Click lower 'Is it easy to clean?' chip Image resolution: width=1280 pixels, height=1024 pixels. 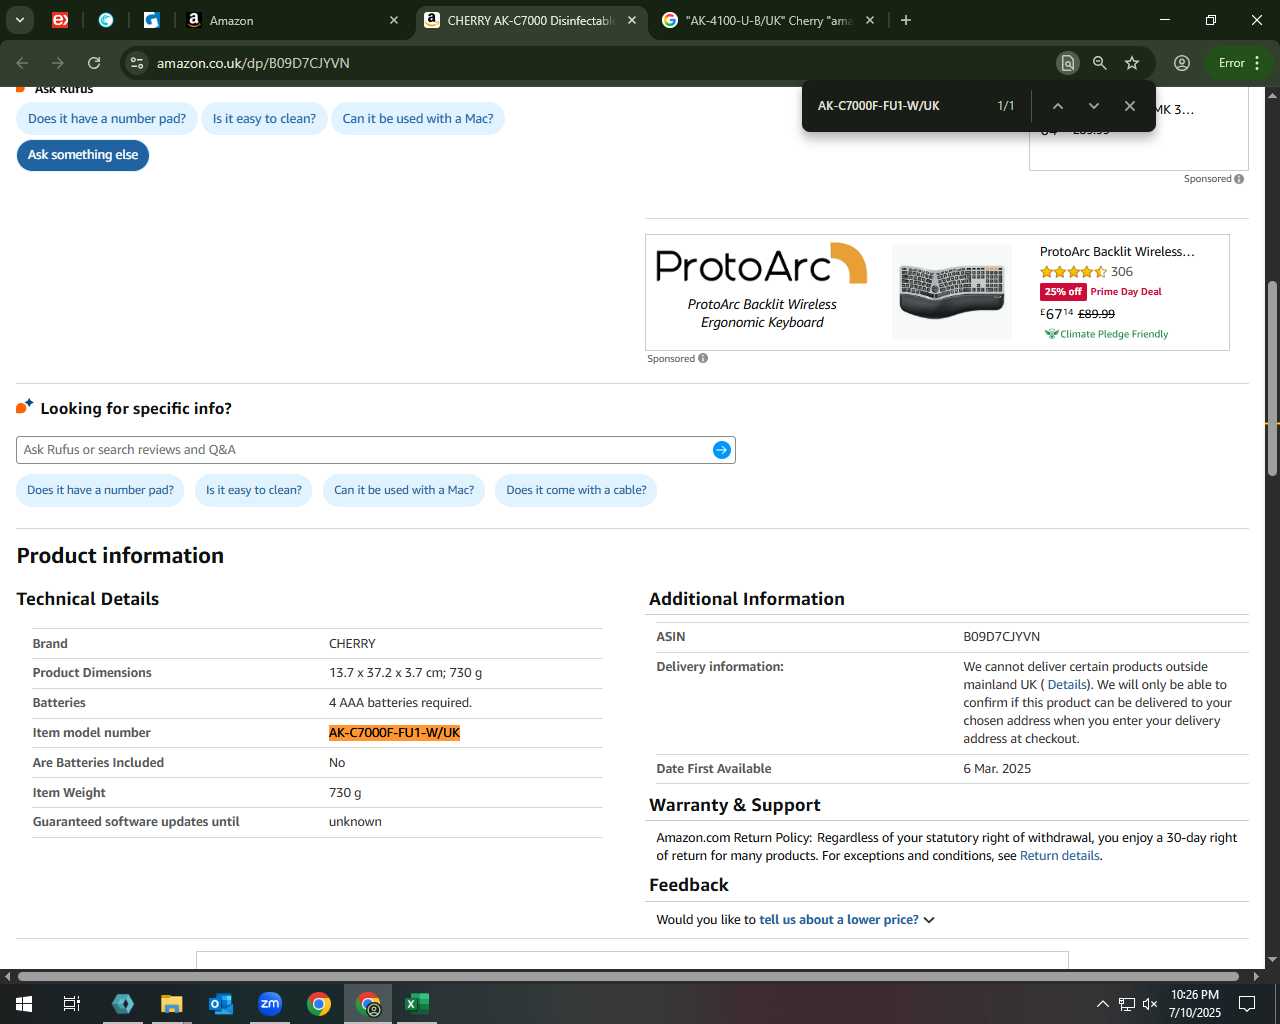254,490
